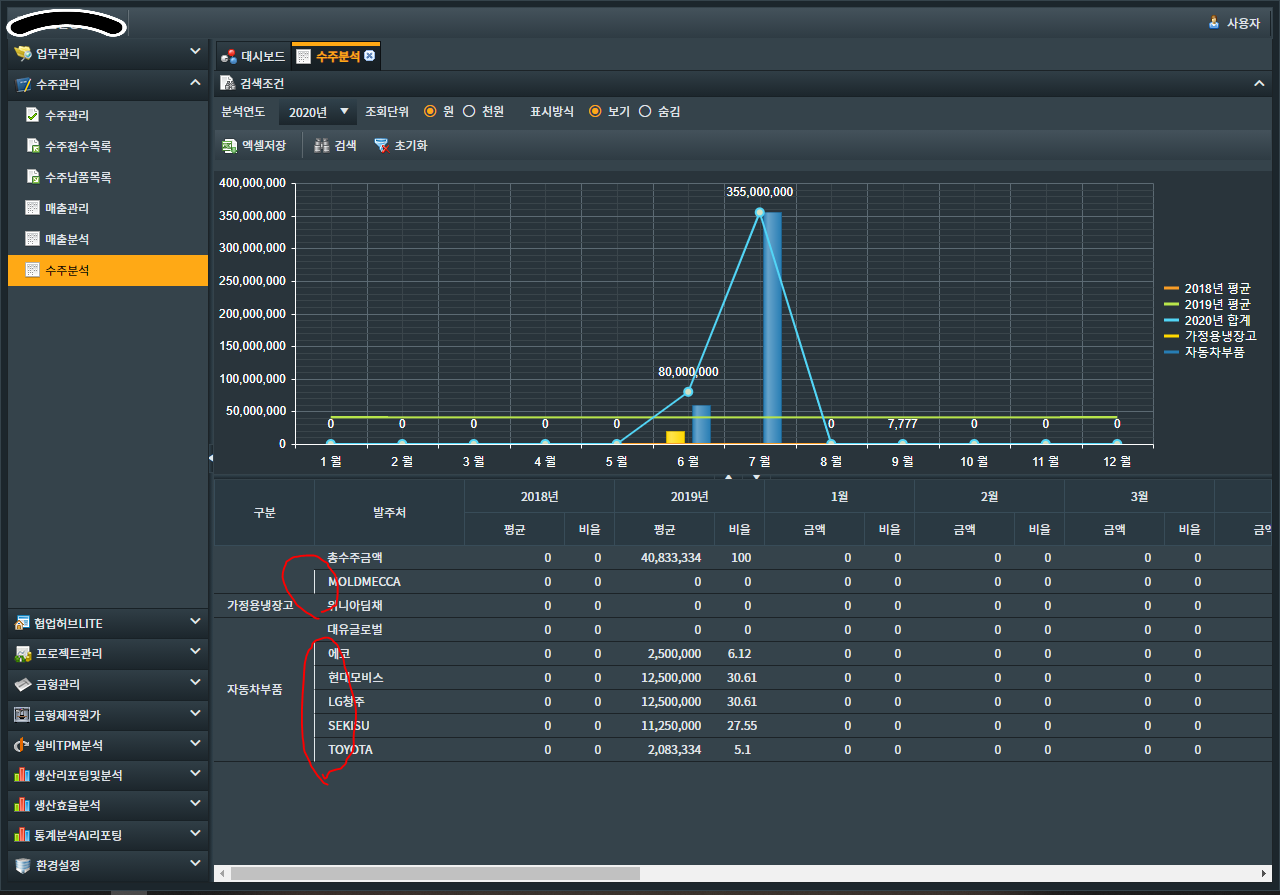Select the 천원 unit radio button
The image size is (1280, 895).
469,112
